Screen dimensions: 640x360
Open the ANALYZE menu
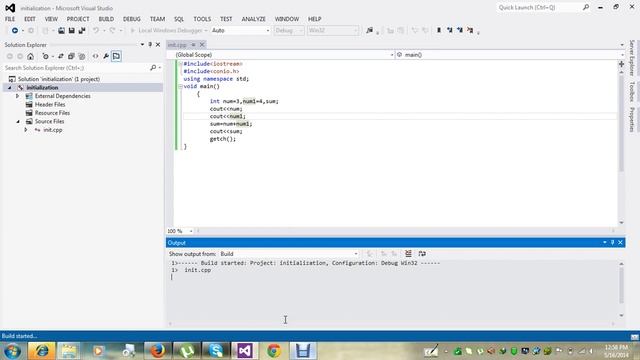pyautogui.click(x=253, y=19)
